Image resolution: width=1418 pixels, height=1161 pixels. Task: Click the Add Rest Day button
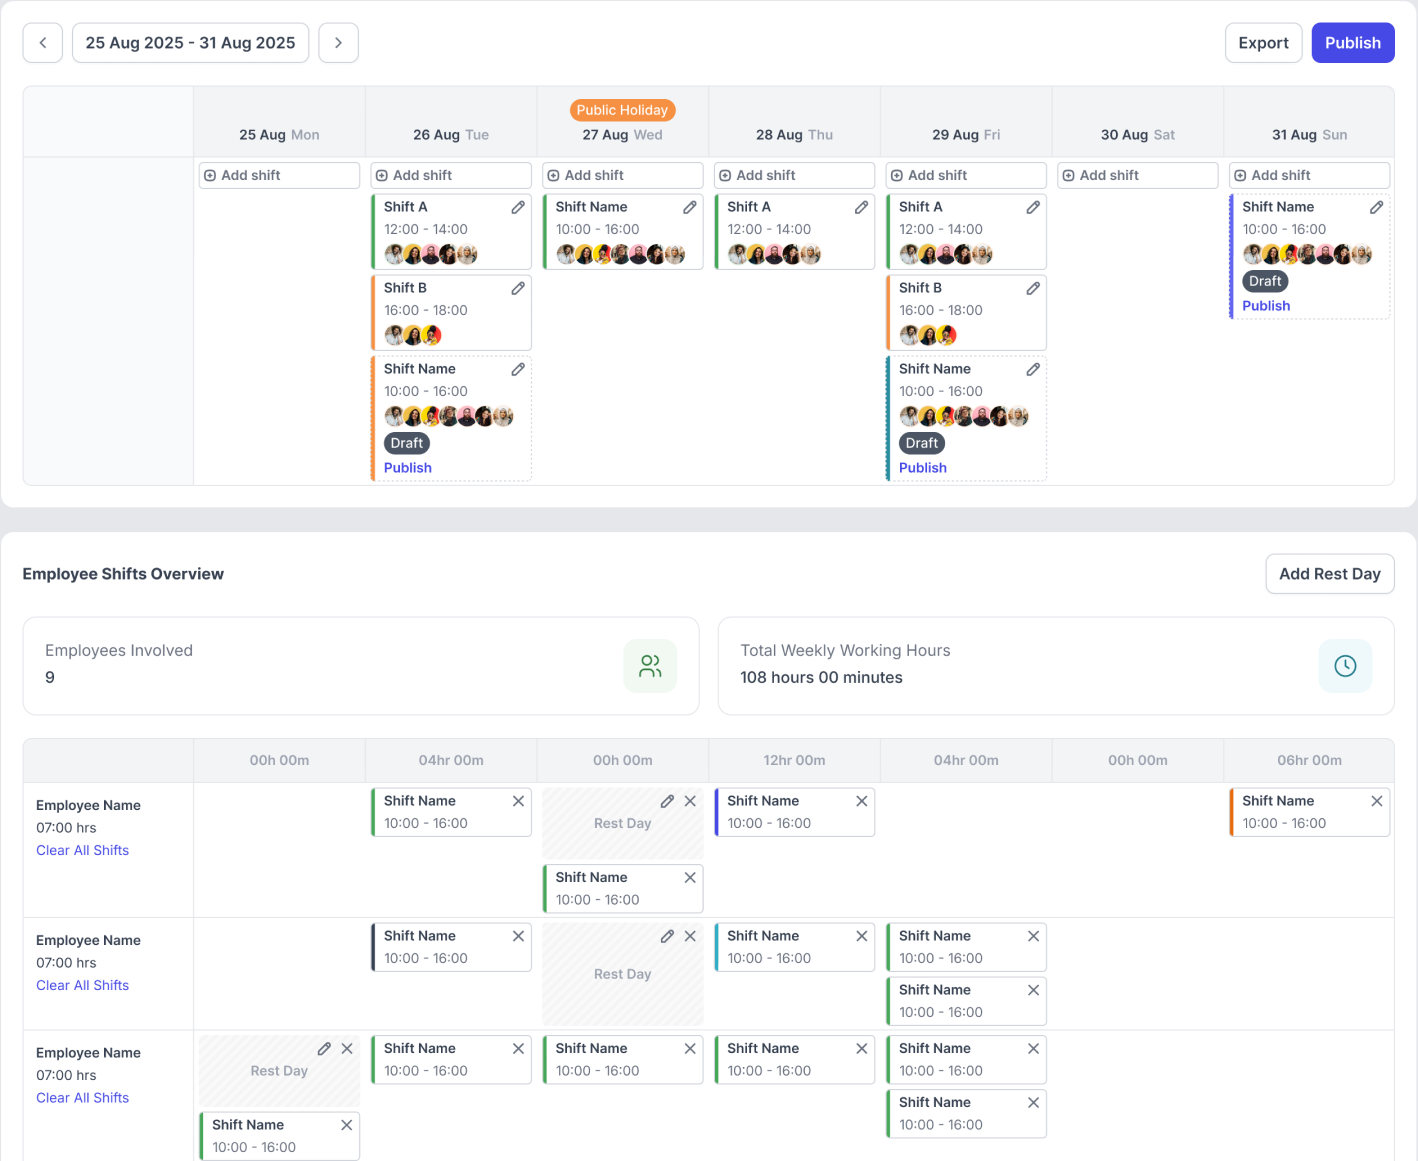[x=1329, y=574]
